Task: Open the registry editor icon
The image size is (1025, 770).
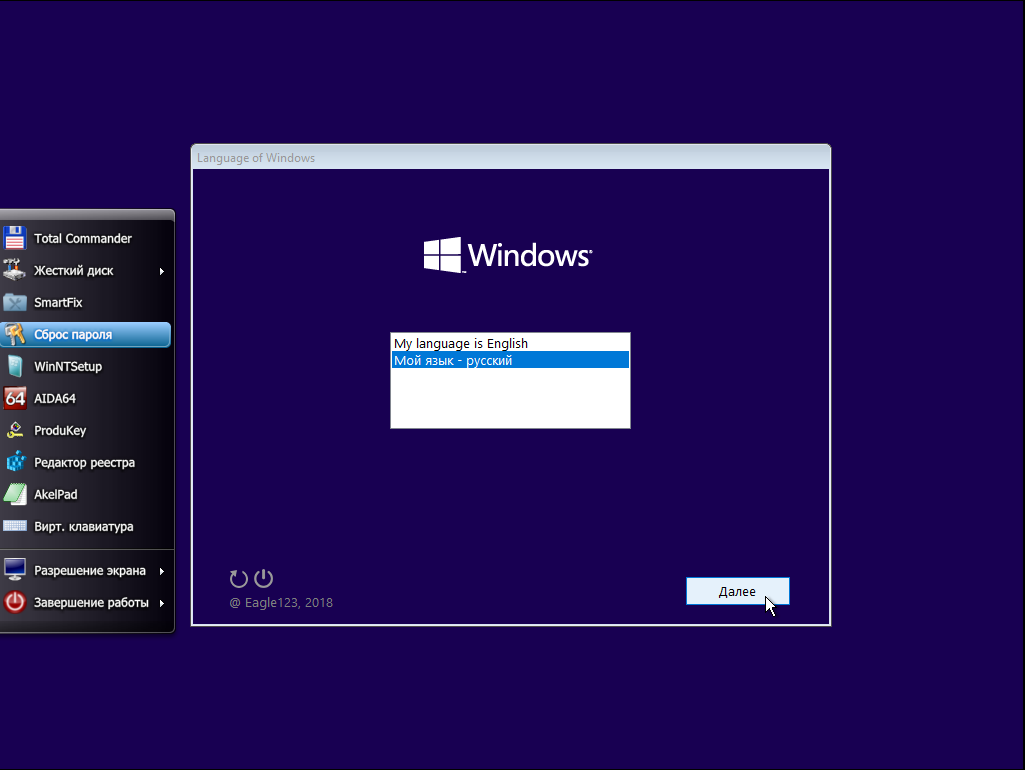Action: pos(14,463)
